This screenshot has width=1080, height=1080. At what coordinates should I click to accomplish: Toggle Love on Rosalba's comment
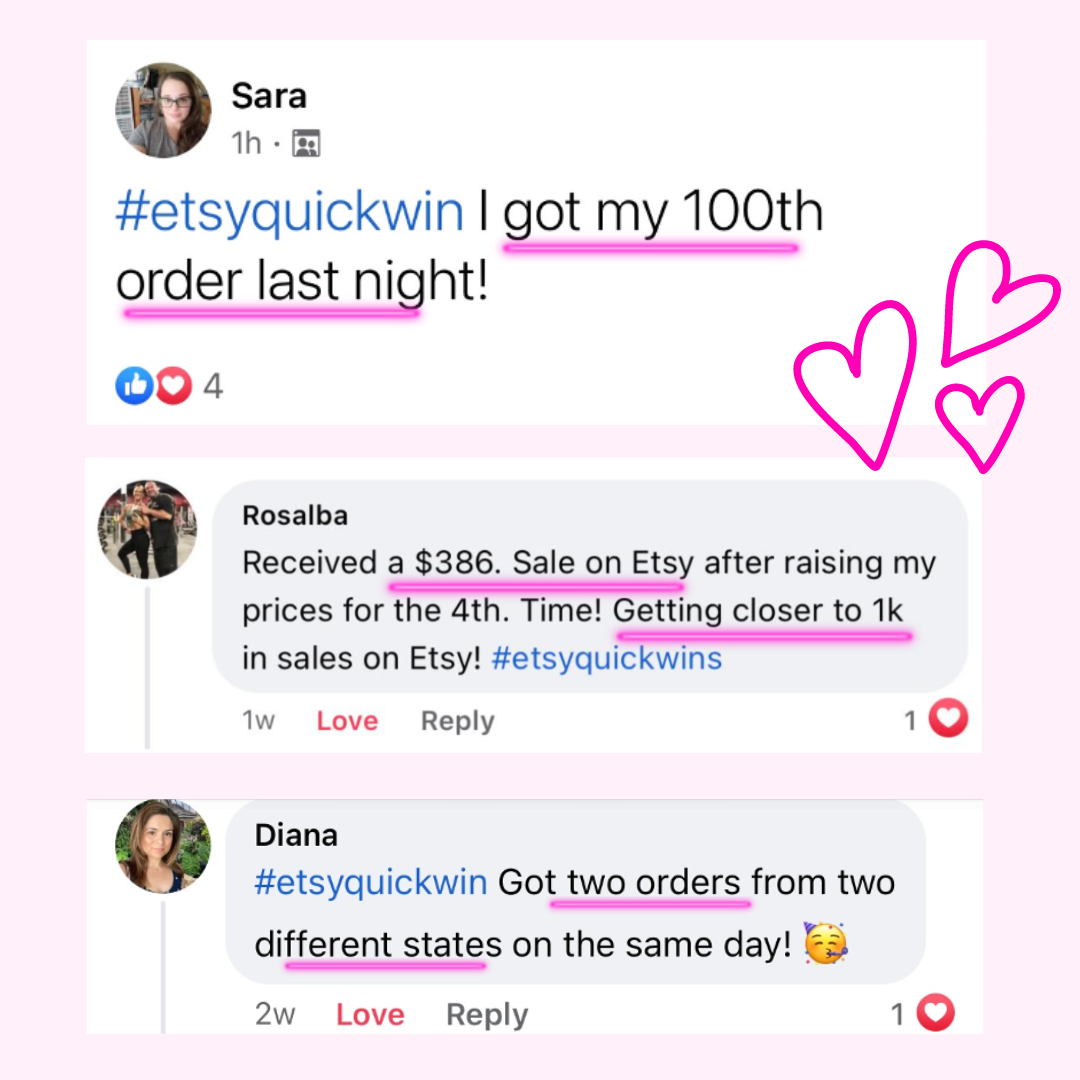[347, 720]
